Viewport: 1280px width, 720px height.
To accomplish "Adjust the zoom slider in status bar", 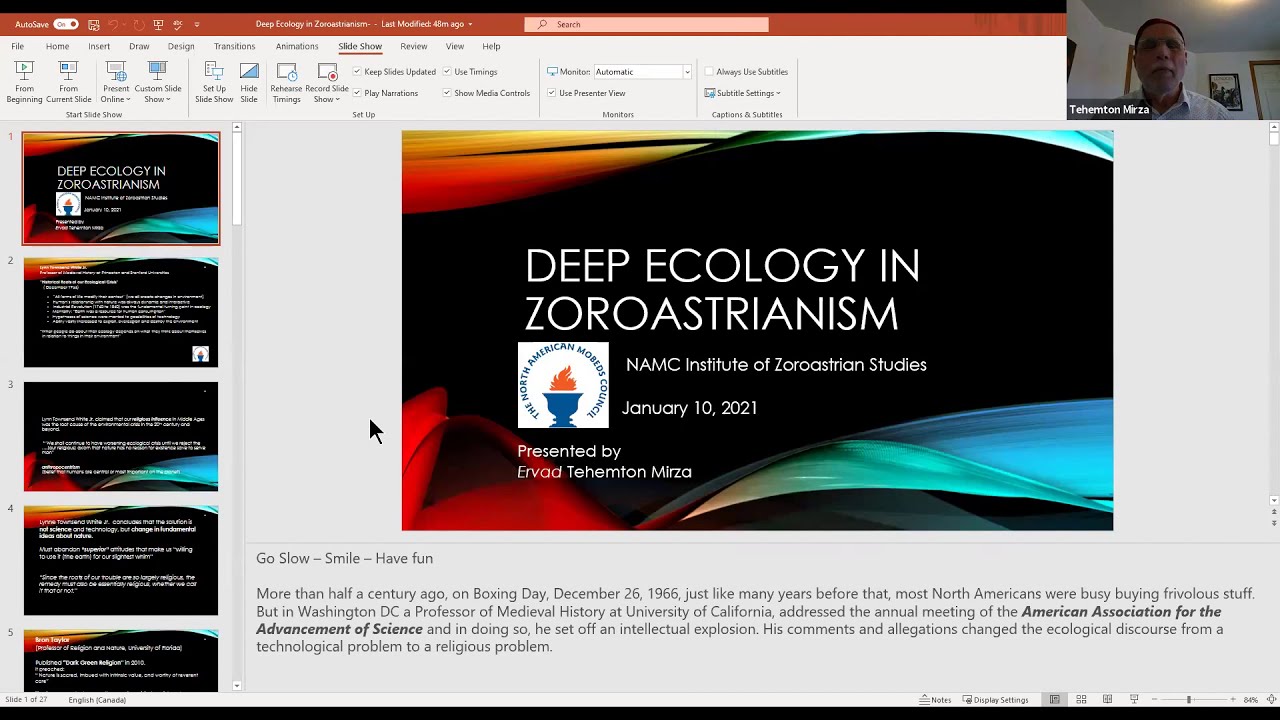I will (x=1188, y=700).
